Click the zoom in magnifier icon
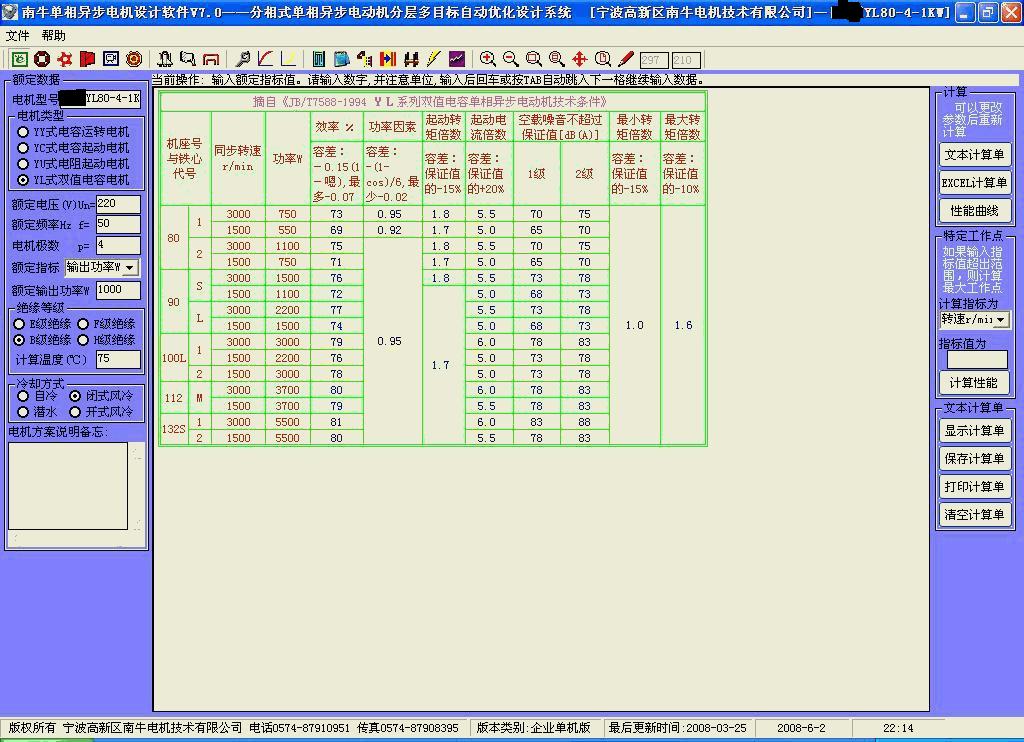Image resolution: width=1024 pixels, height=742 pixels. point(487,59)
